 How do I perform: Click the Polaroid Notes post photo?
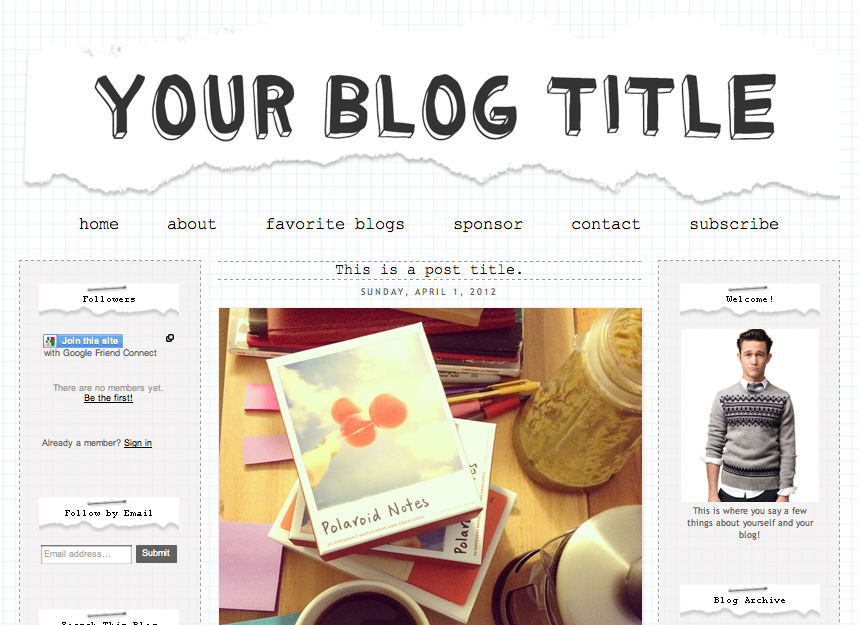[x=430, y=466]
